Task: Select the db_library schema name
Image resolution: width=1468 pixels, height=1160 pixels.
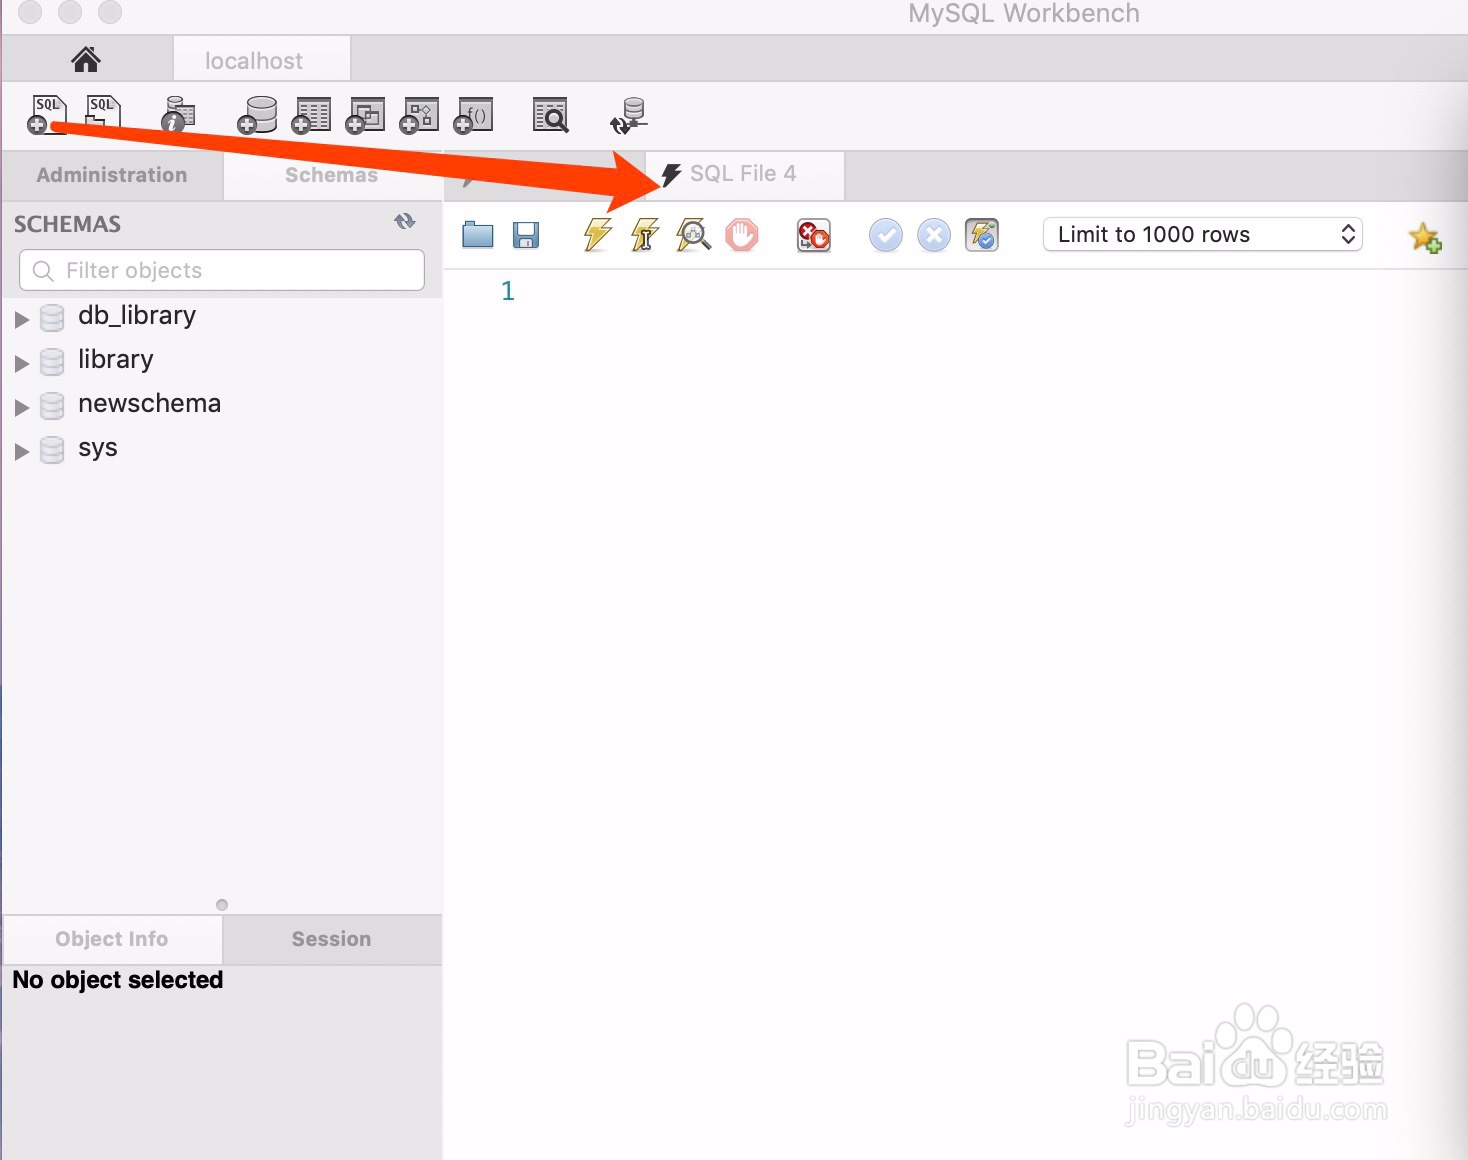Action: (137, 316)
